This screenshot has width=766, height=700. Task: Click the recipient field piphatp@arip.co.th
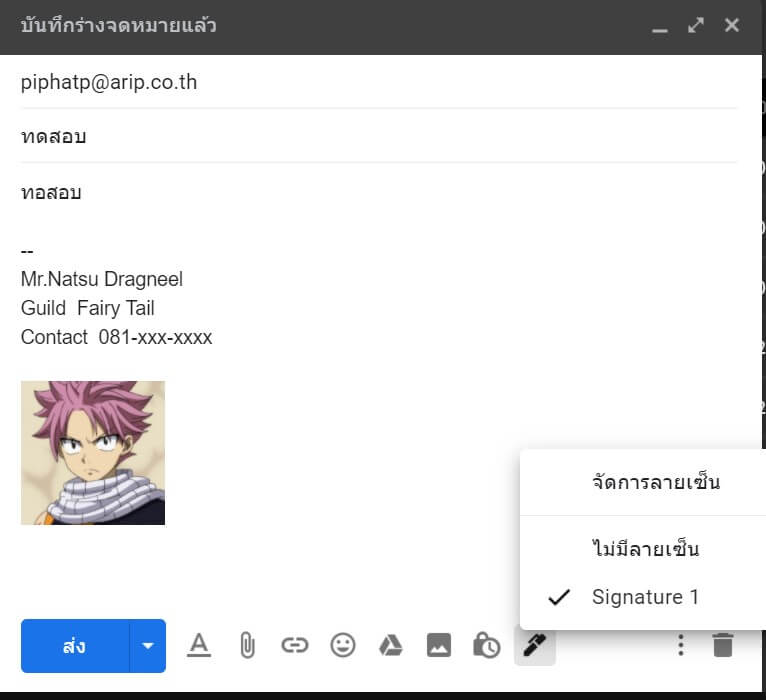[x=379, y=83]
